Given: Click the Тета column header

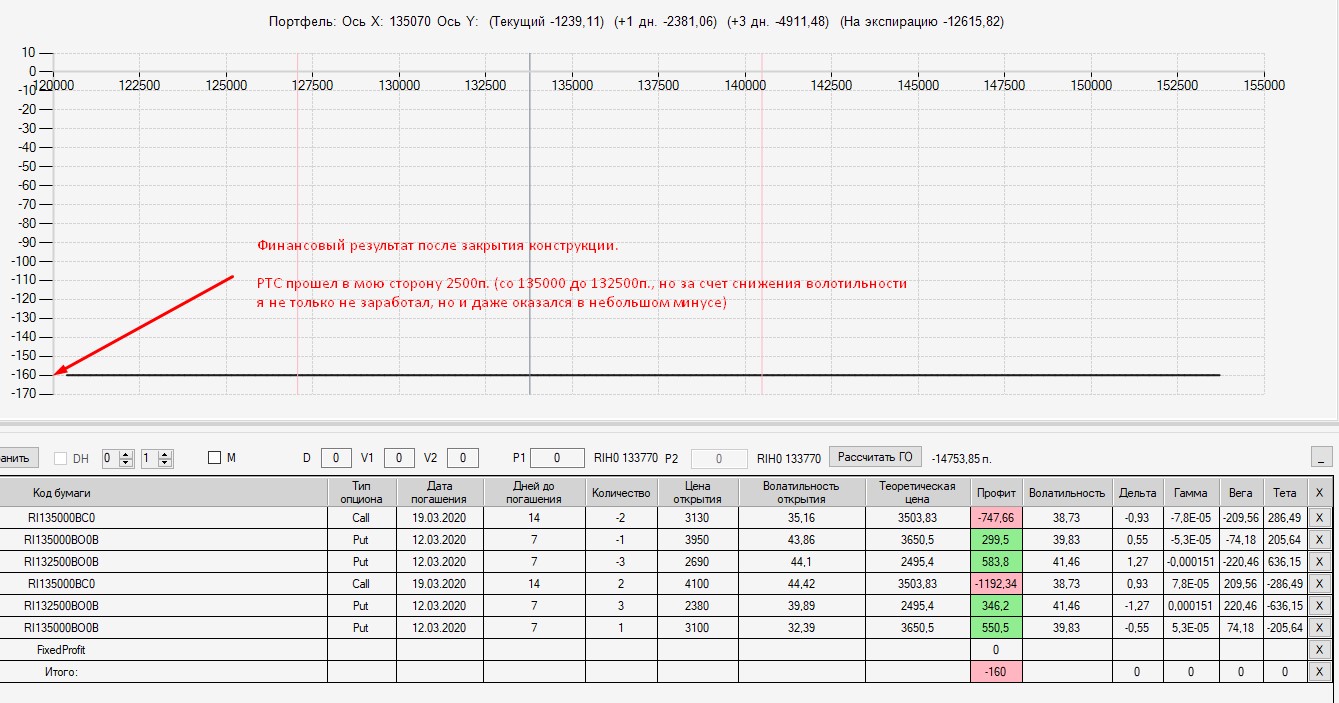Looking at the screenshot, I should [1285, 492].
